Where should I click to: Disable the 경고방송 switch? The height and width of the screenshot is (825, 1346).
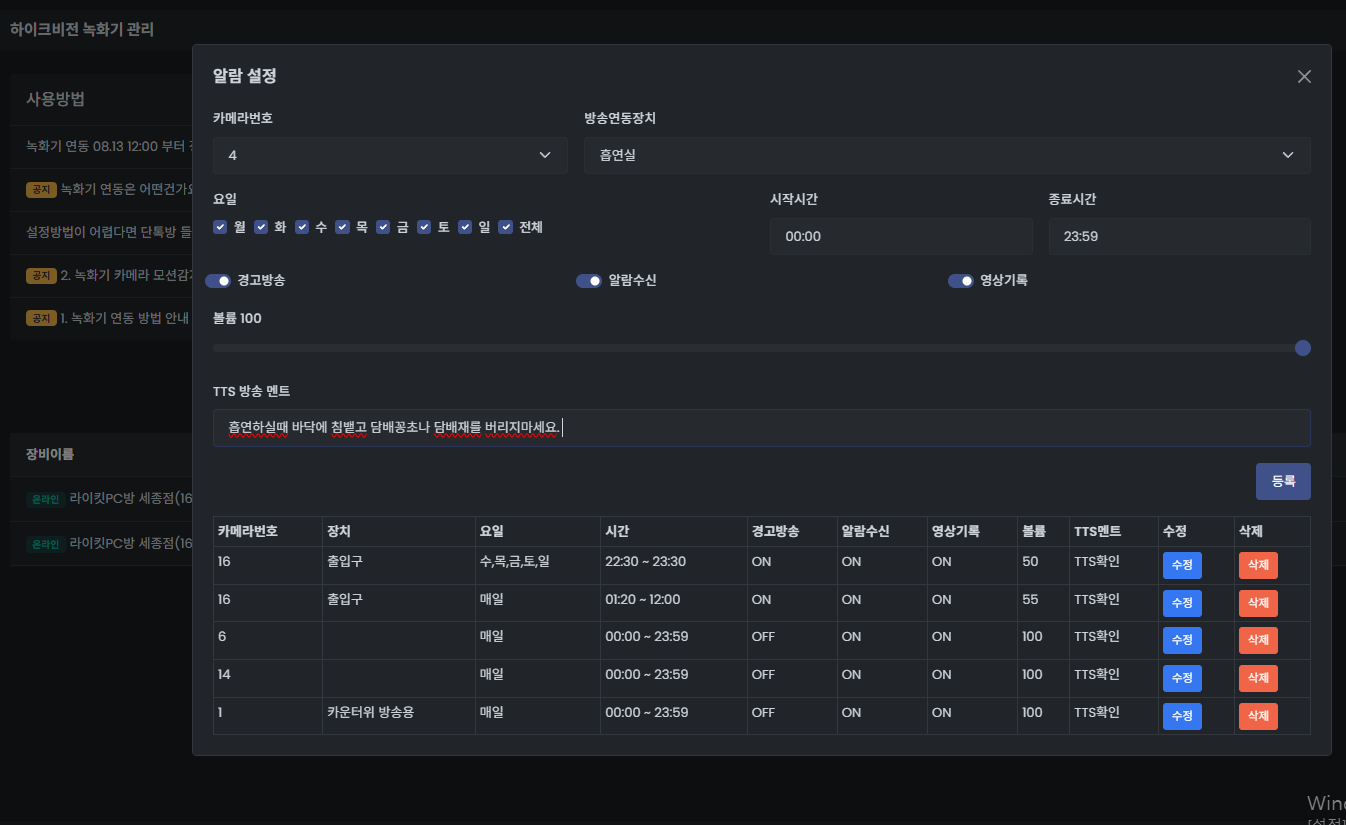pyautogui.click(x=218, y=281)
